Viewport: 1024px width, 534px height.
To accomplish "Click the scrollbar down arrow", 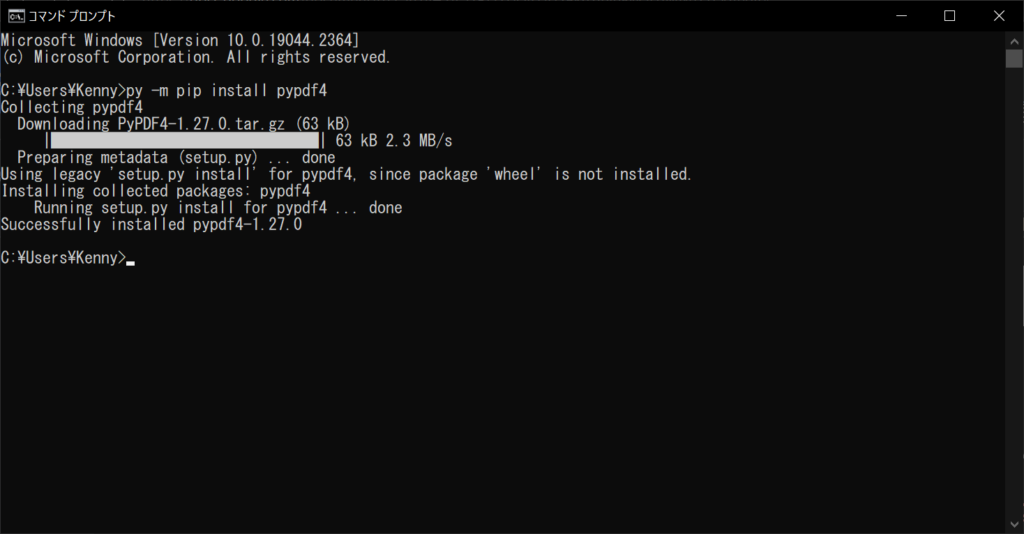I will tap(1014, 524).
